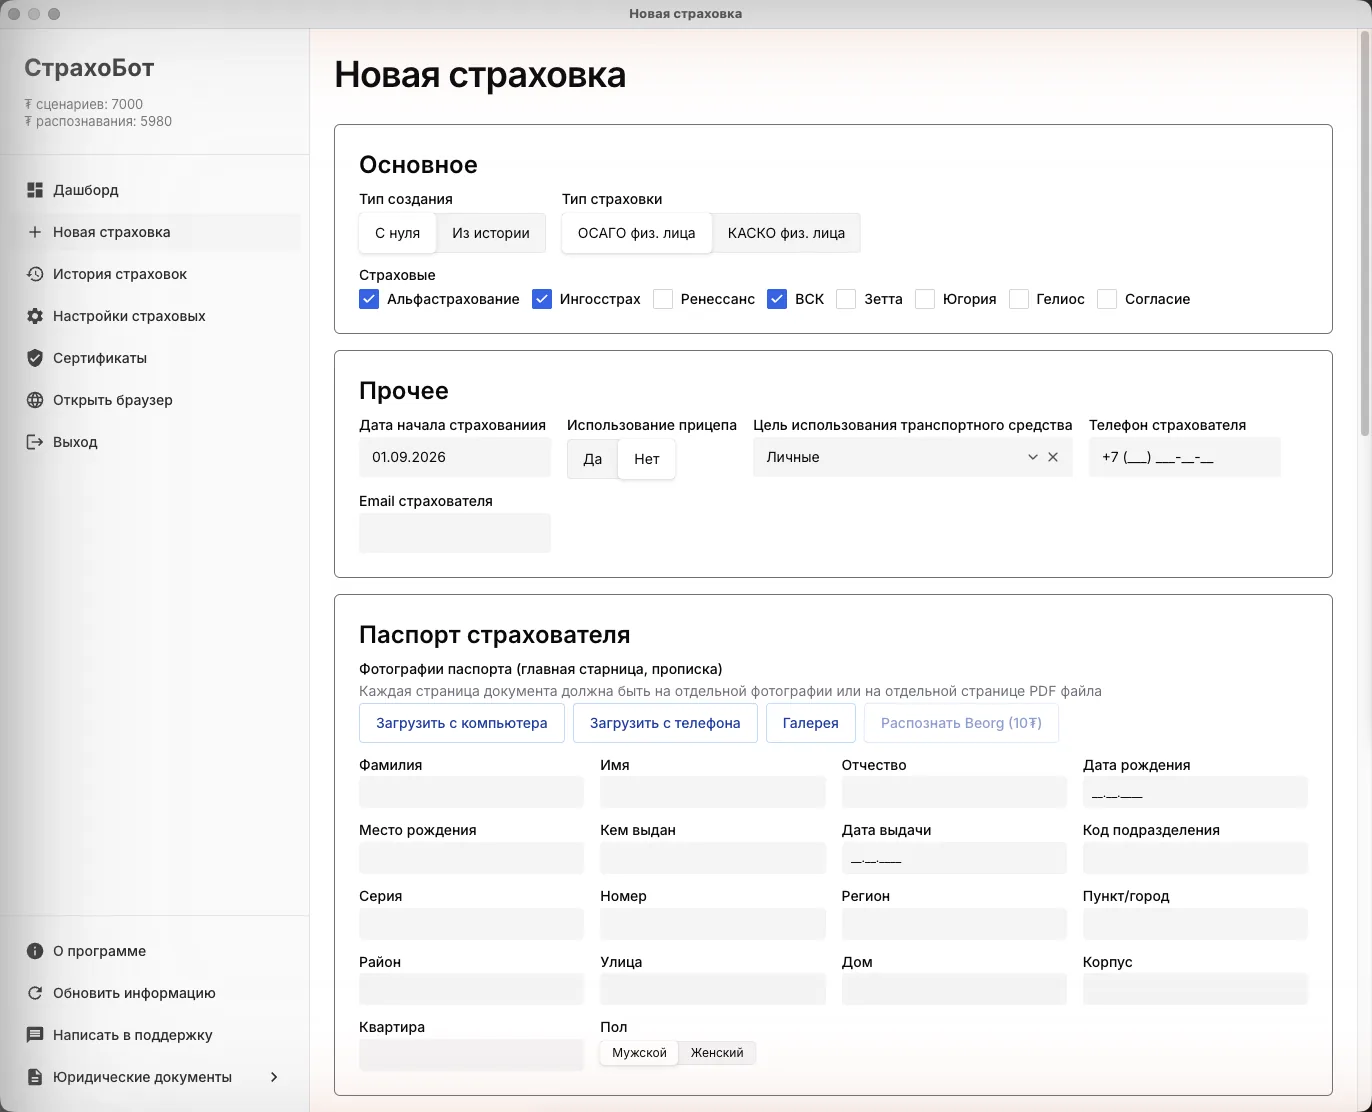Screen dimensions: 1372x1112
Task: Click the info icon for О программе
Action: tap(35, 951)
